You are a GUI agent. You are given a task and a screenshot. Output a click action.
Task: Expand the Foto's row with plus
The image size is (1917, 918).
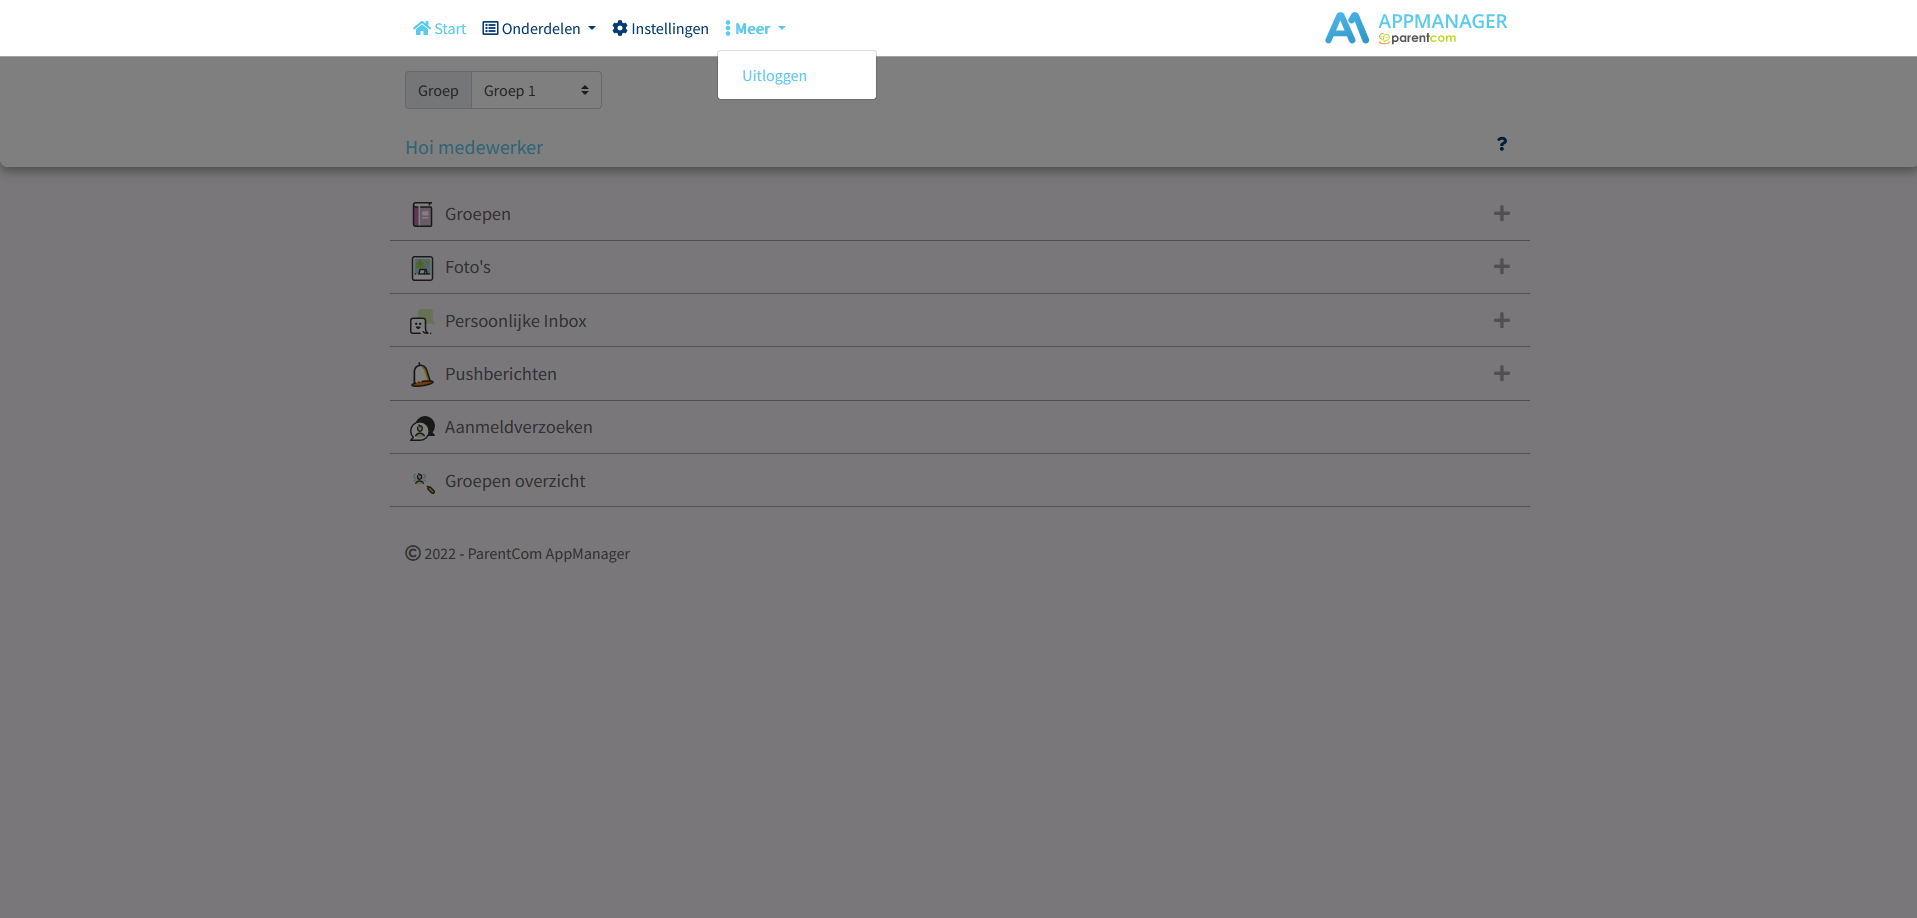[x=1501, y=266]
